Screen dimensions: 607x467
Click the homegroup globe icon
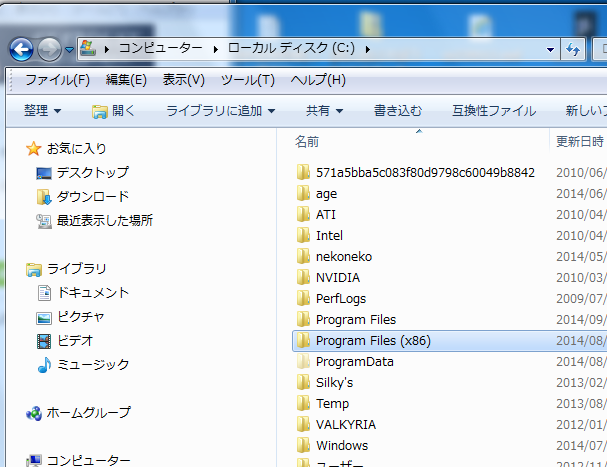pos(34,413)
